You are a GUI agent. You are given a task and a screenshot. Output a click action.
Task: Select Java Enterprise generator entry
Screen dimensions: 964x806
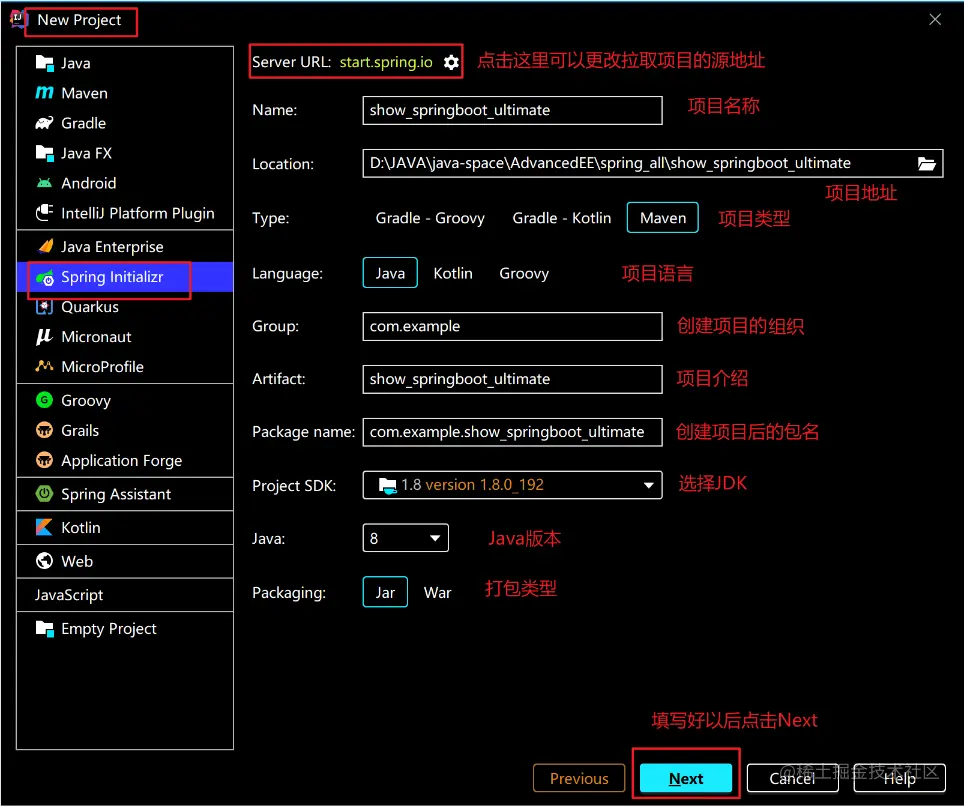click(x=125, y=247)
